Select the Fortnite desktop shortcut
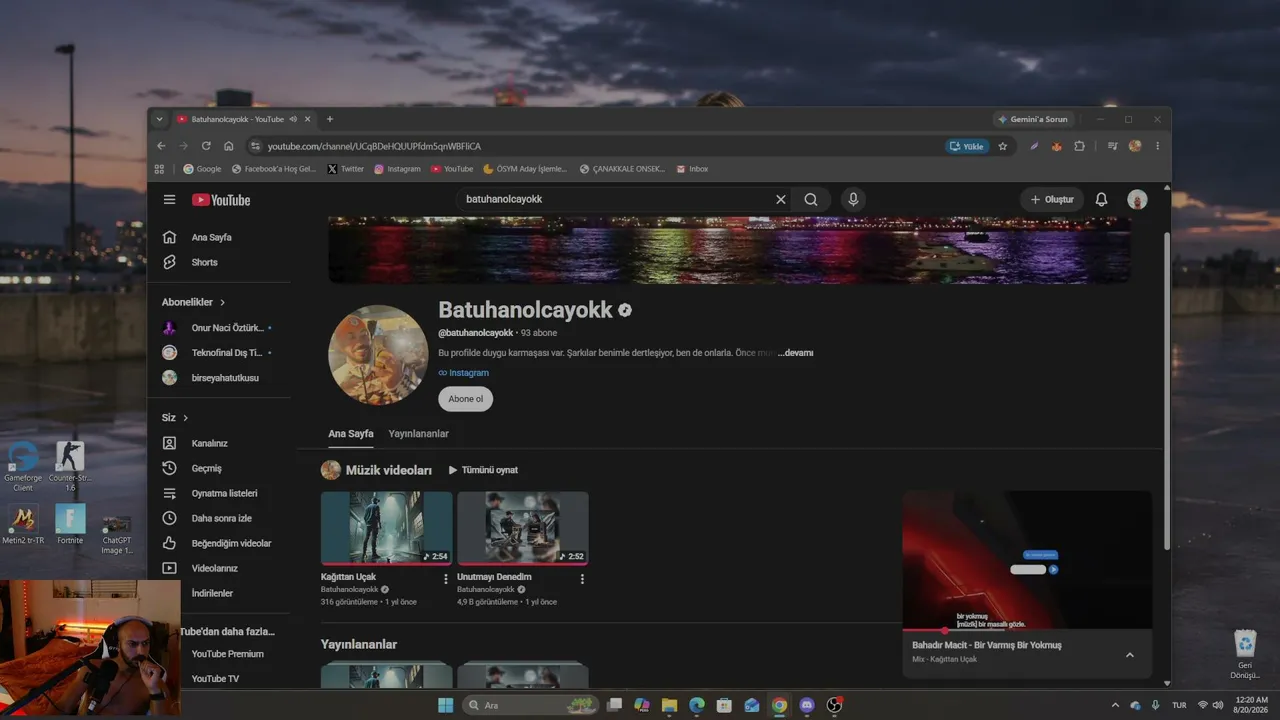Viewport: 1280px width, 720px height. coord(70,524)
